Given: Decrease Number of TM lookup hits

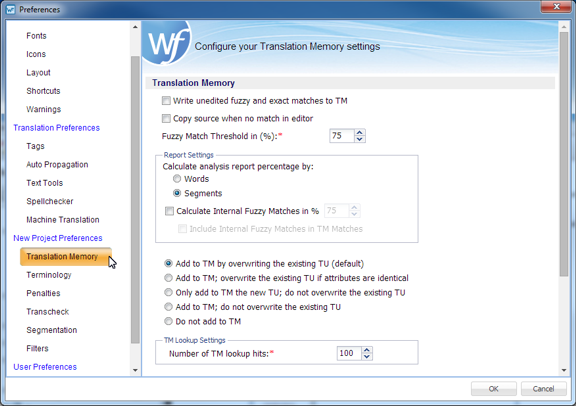Looking at the screenshot, I should click(367, 356).
